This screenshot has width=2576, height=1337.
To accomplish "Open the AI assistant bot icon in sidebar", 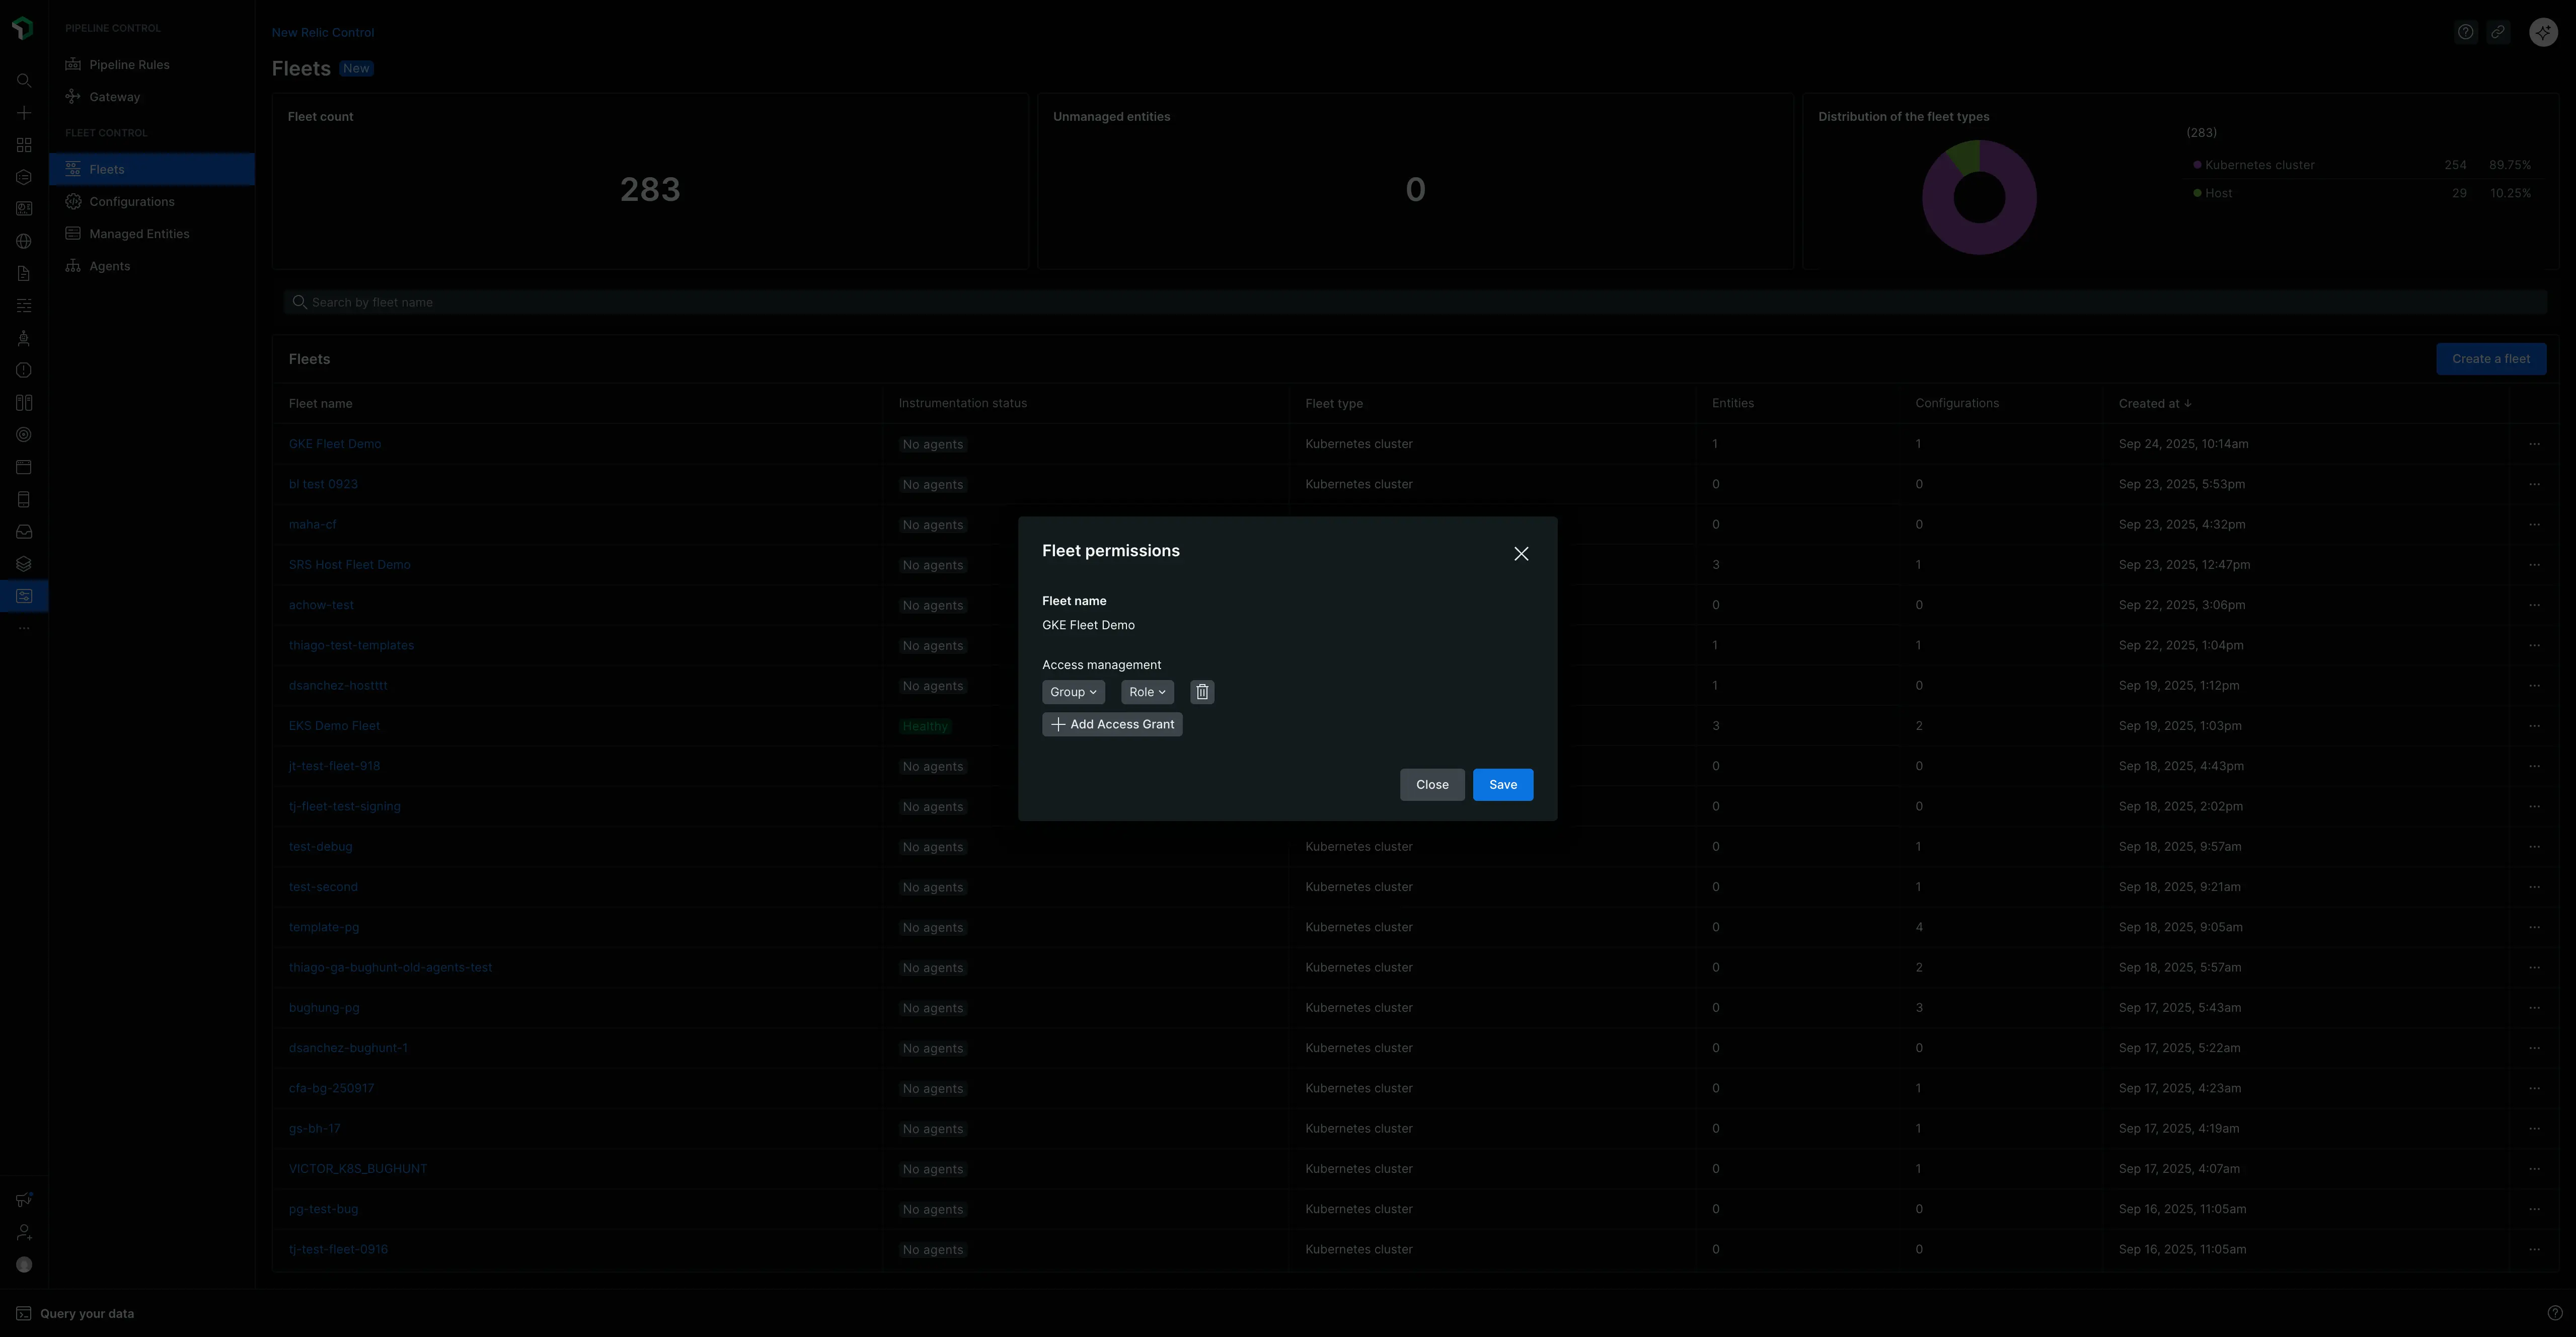I will (x=24, y=337).
